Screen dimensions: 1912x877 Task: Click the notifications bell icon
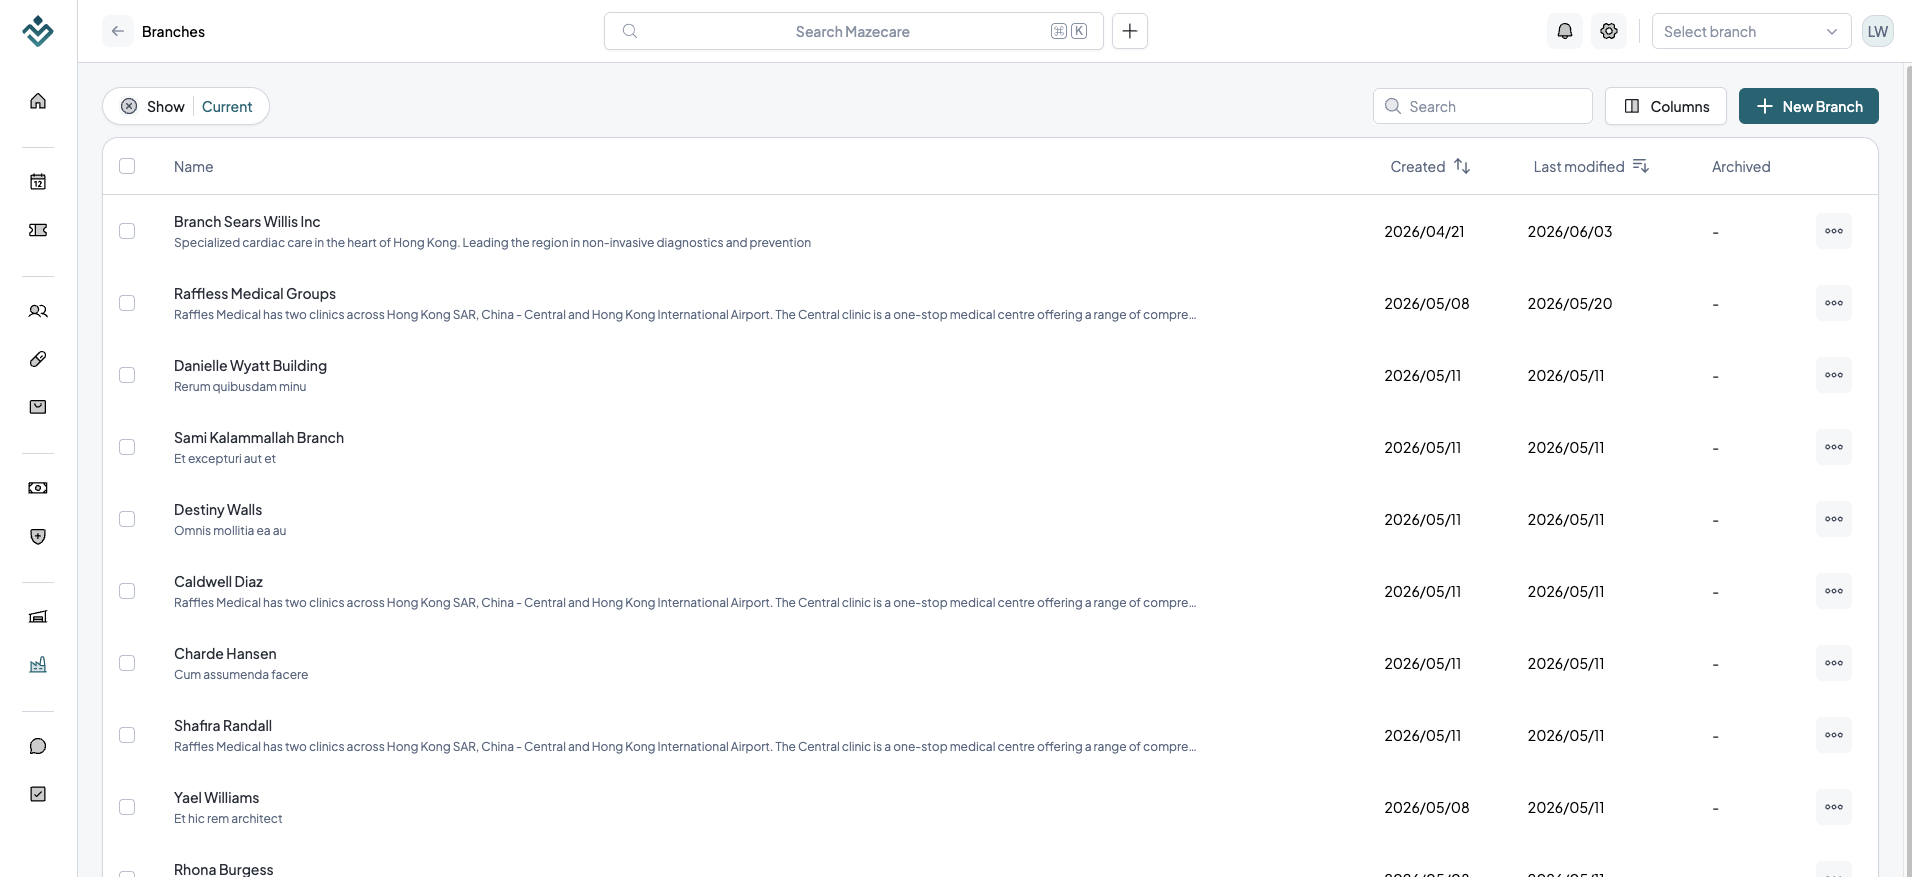[1565, 31]
